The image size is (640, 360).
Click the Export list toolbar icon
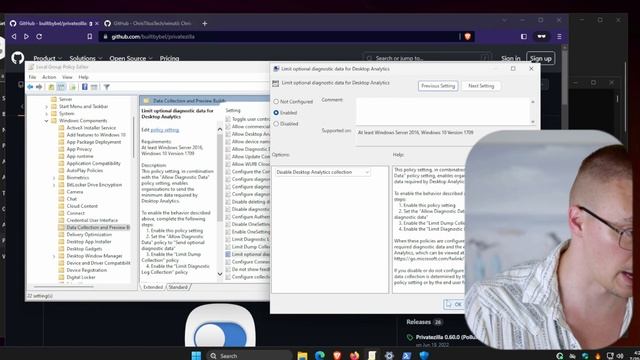click(x=73, y=87)
